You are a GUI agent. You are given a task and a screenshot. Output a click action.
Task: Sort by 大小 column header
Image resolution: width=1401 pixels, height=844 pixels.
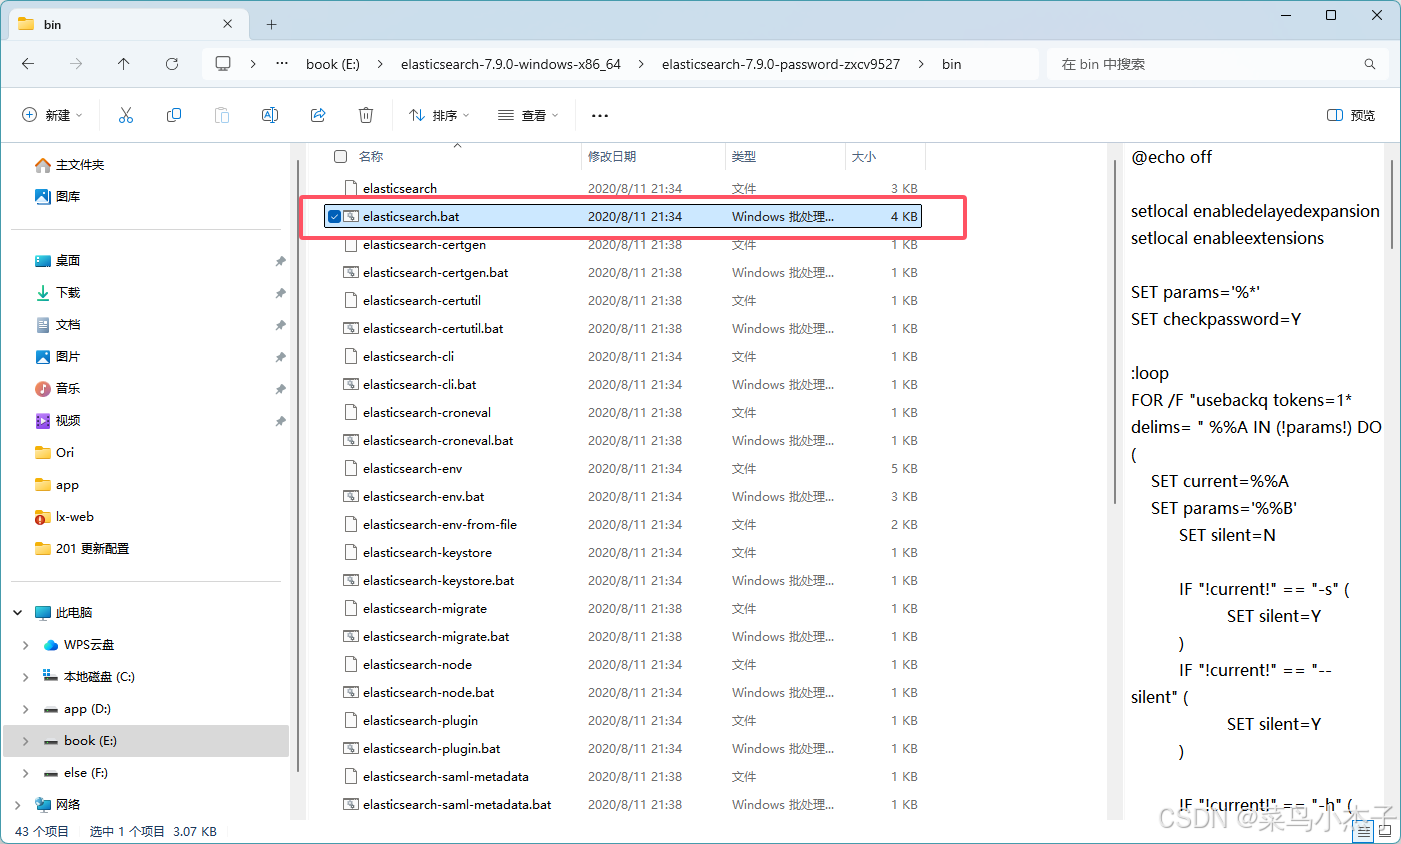coord(864,156)
